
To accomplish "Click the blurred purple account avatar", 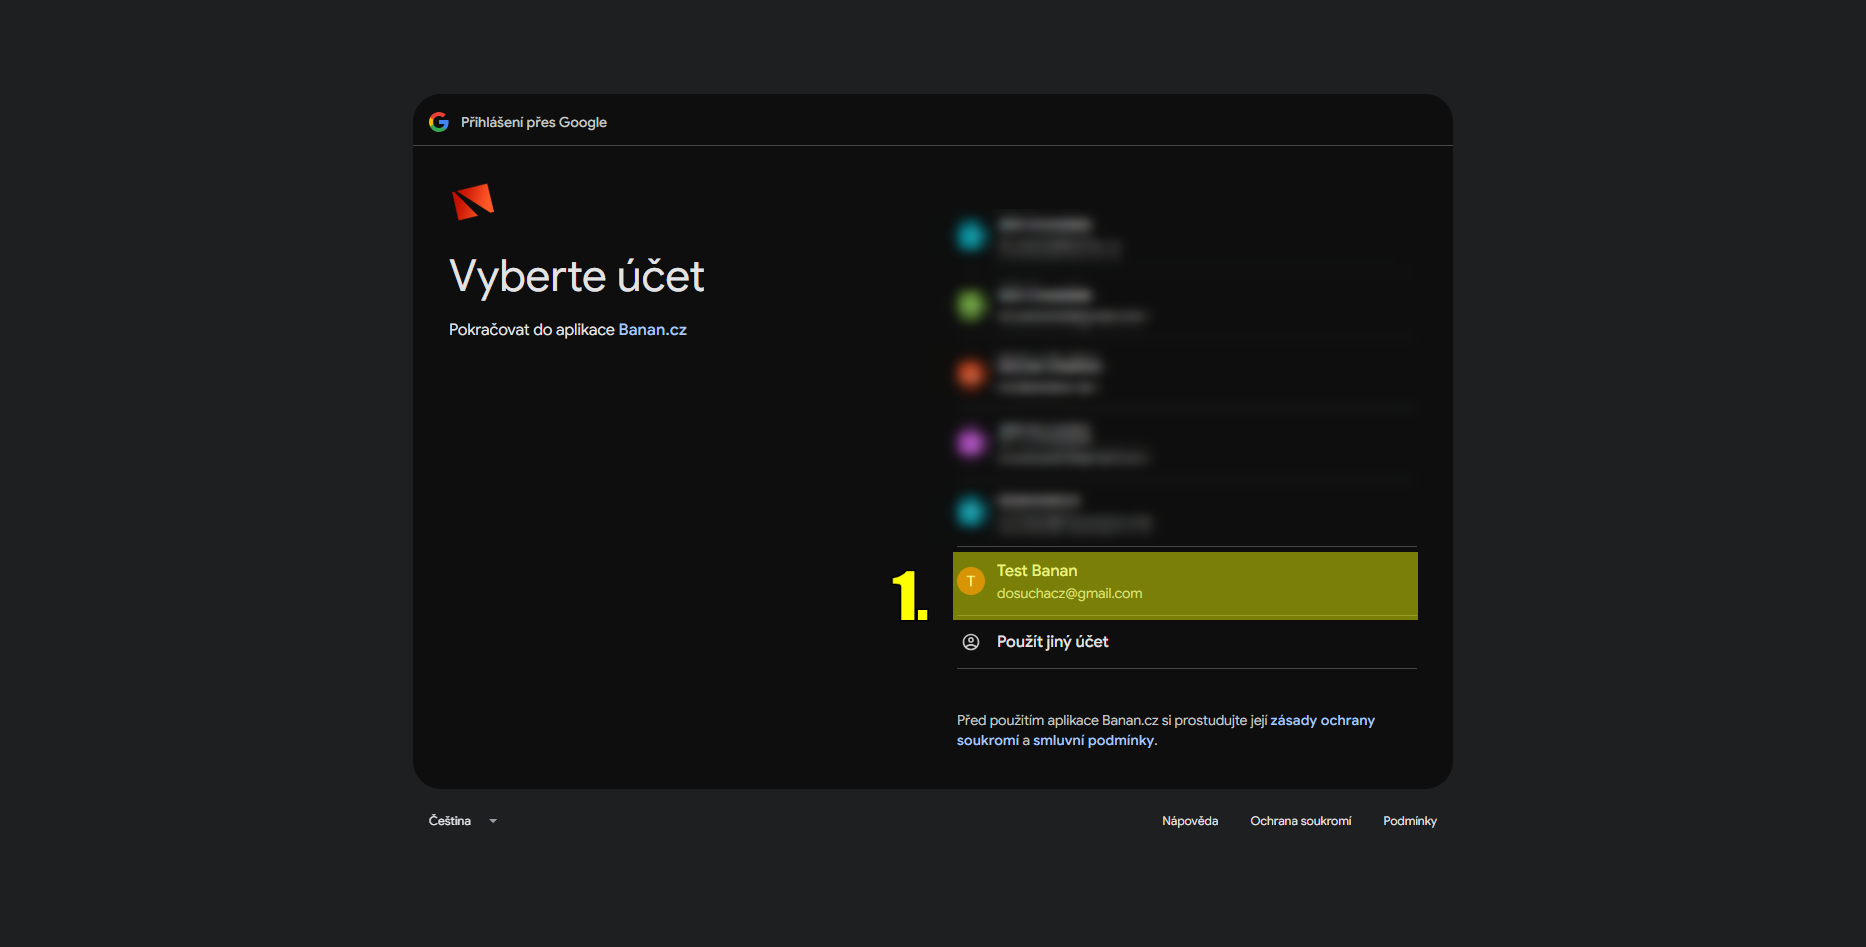I will point(971,443).
